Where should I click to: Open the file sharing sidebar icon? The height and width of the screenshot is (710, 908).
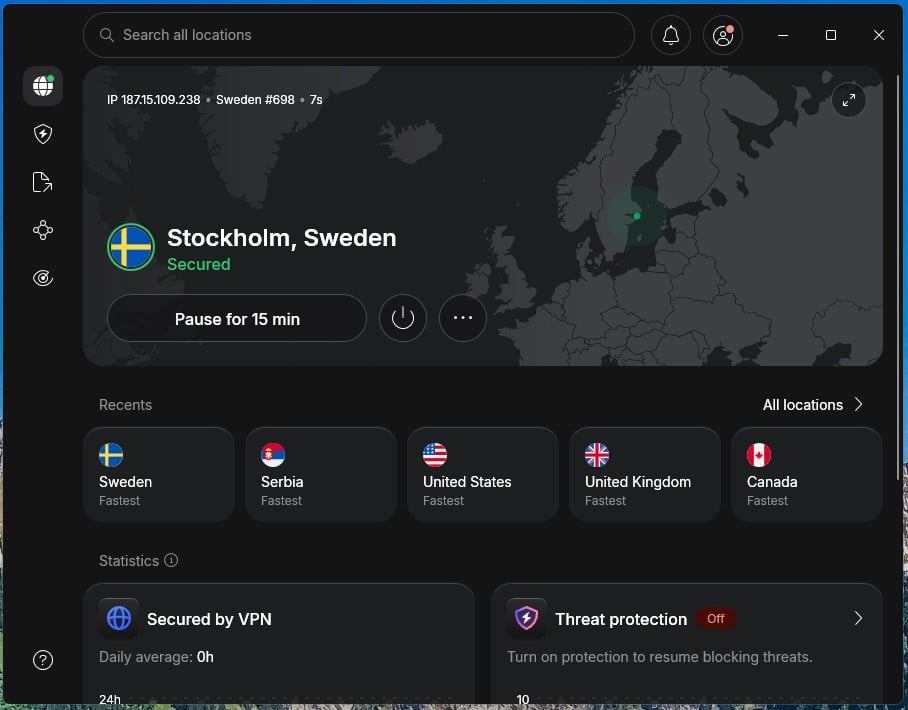click(x=43, y=182)
